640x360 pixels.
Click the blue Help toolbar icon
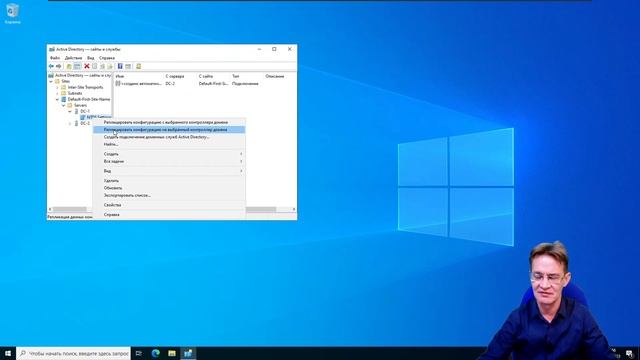coord(120,66)
